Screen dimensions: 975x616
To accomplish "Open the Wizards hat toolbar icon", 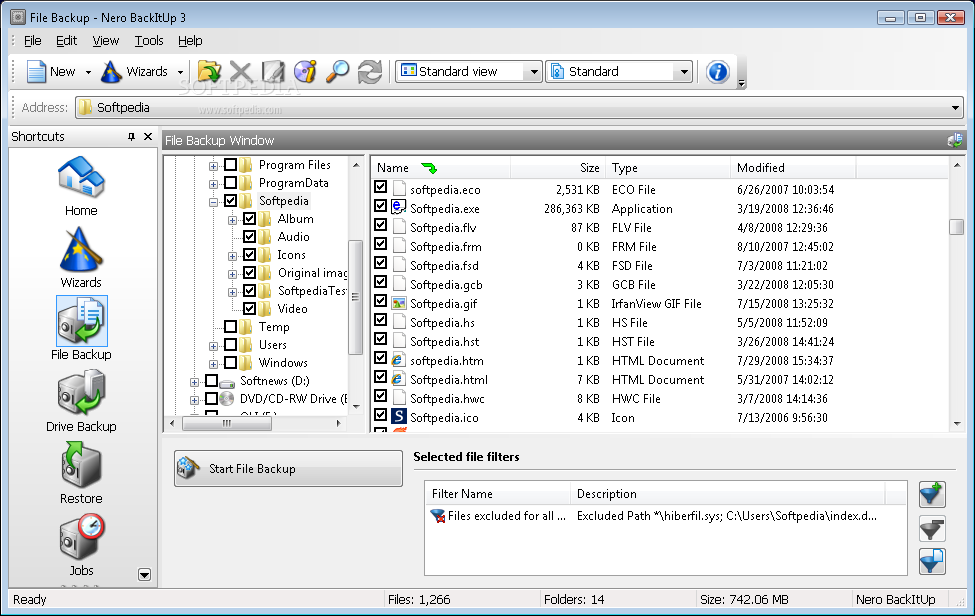I will point(111,71).
